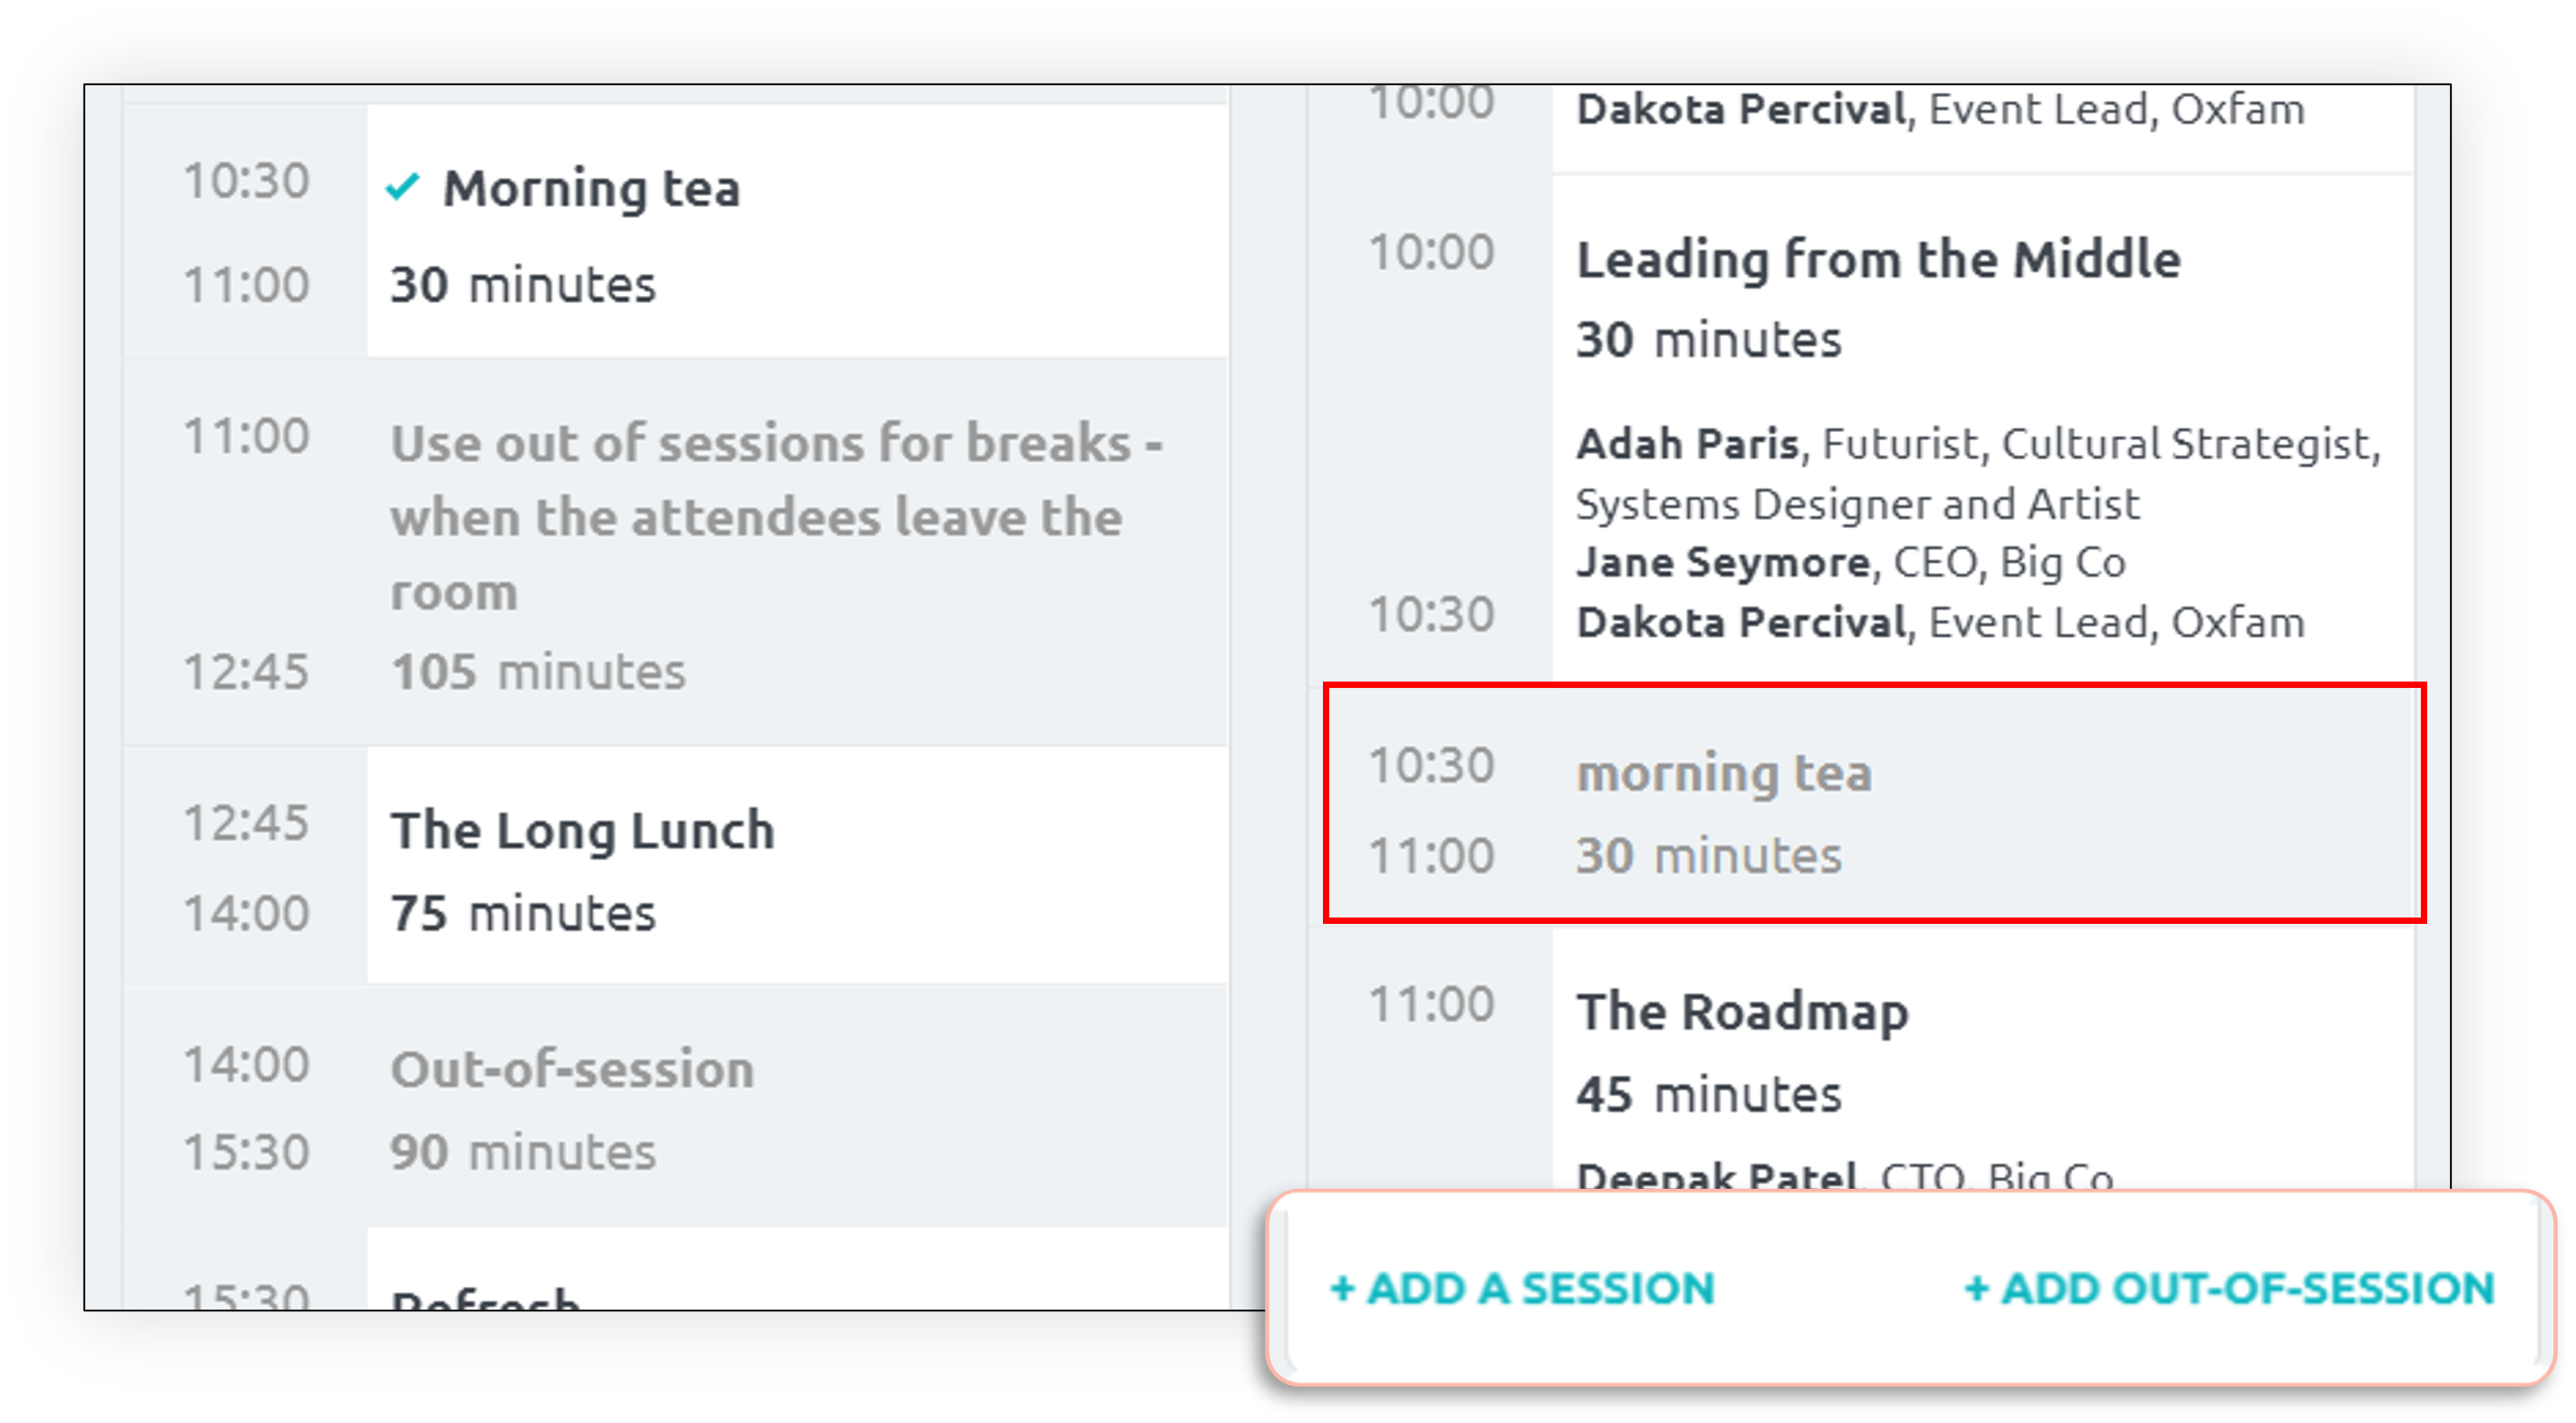
Task: Click speaker name Jane Seymore
Action: pos(1723,563)
